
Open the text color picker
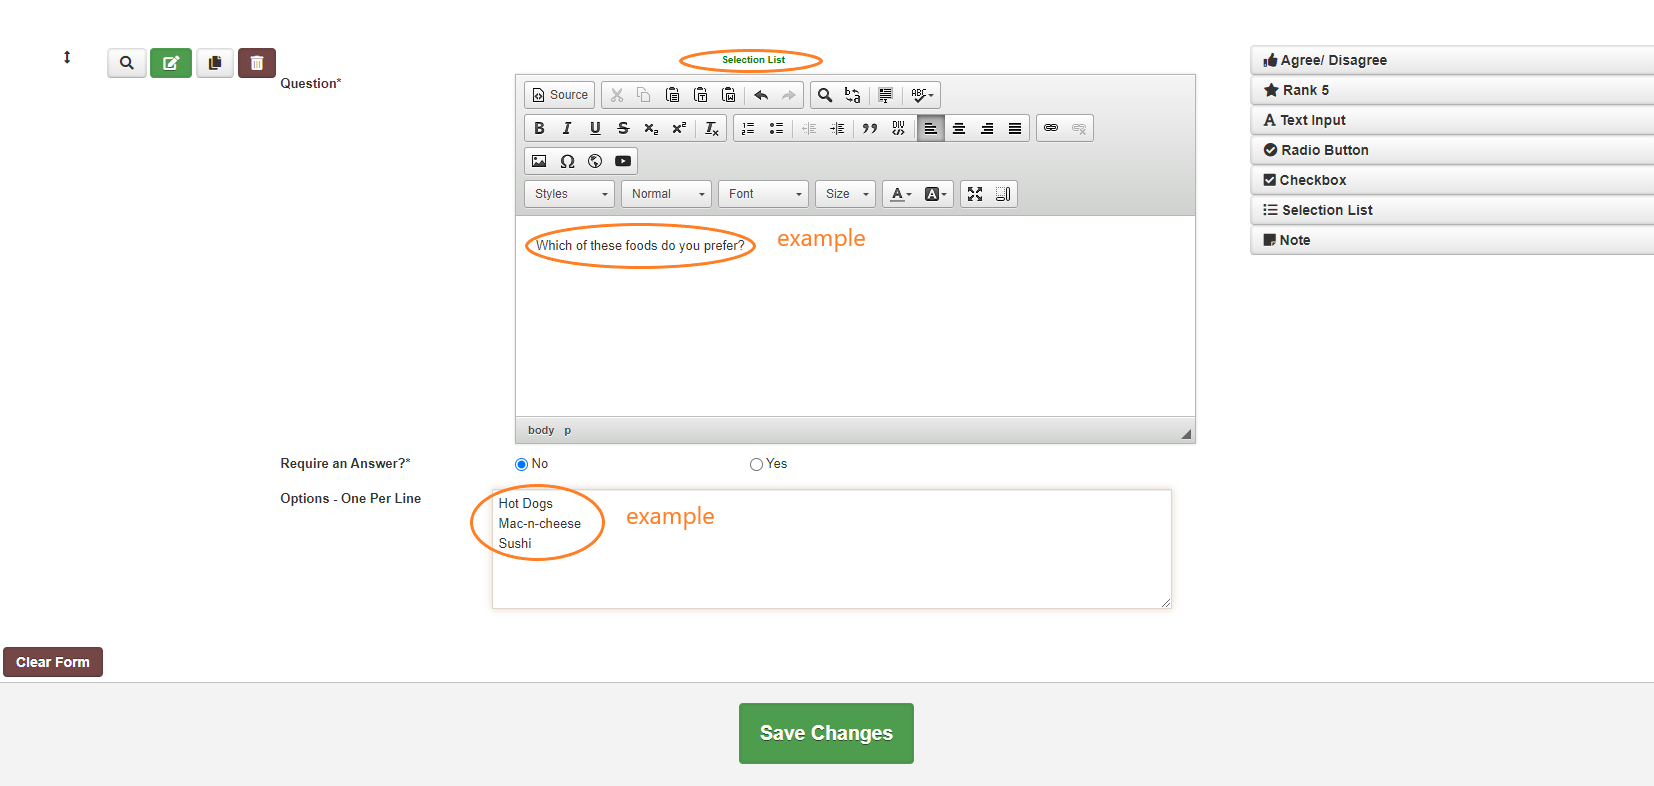(x=900, y=194)
